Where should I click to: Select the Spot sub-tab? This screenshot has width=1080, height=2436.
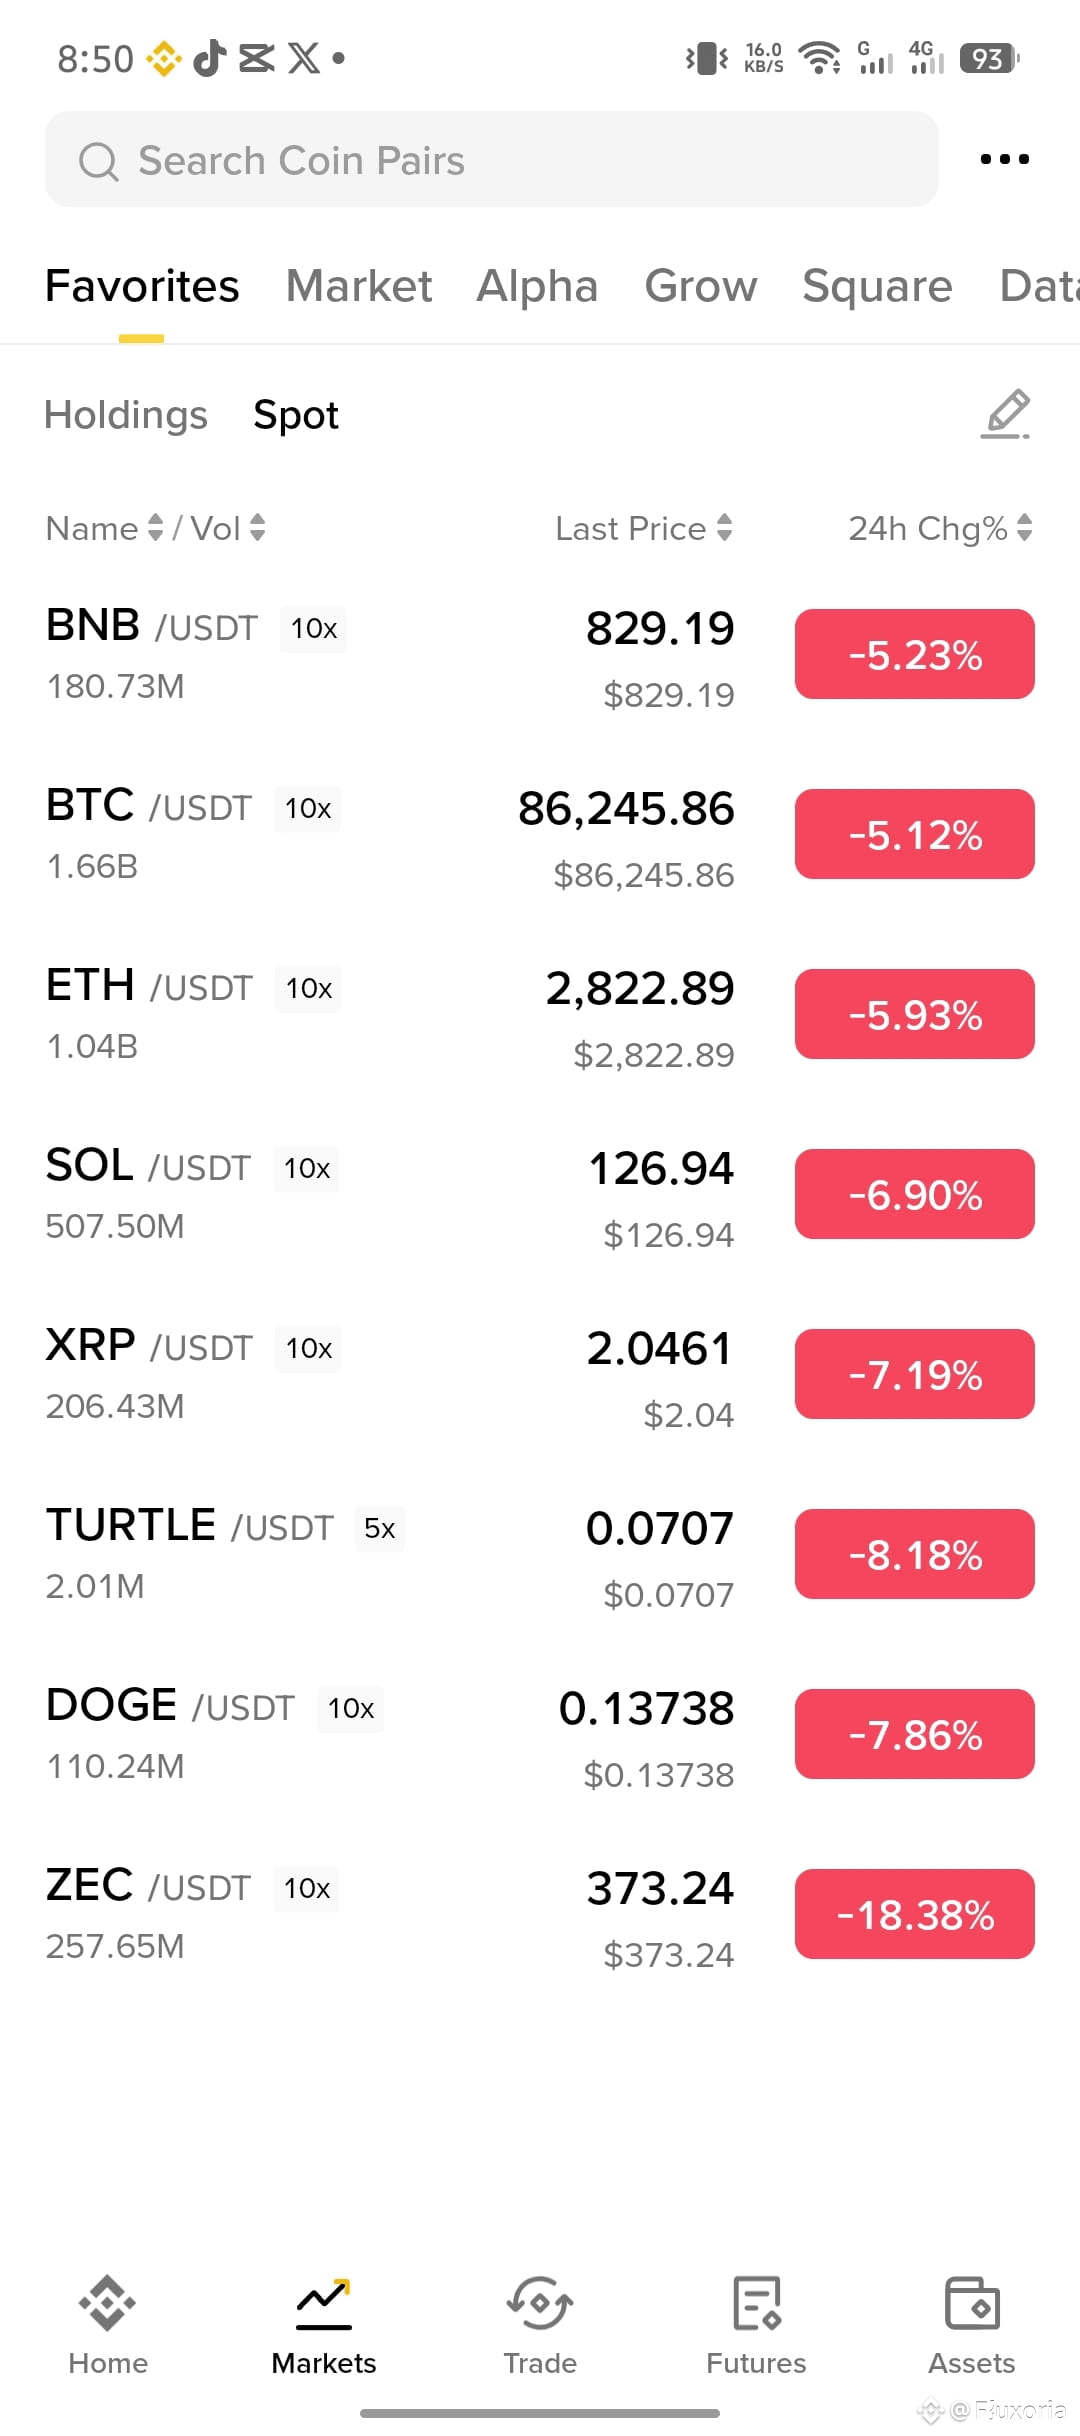(296, 415)
